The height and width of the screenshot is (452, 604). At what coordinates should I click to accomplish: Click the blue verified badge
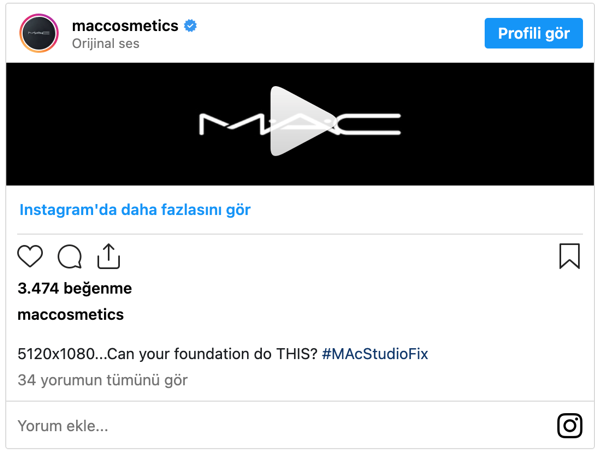[x=191, y=25]
